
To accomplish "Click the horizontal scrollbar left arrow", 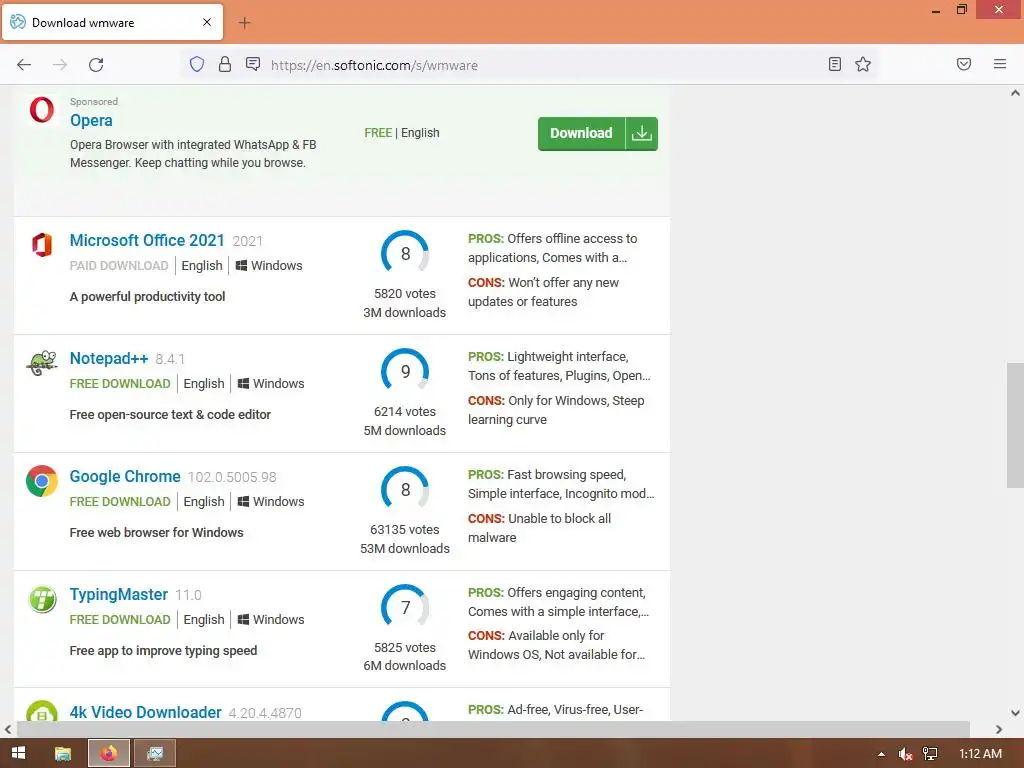I will pos(8,729).
